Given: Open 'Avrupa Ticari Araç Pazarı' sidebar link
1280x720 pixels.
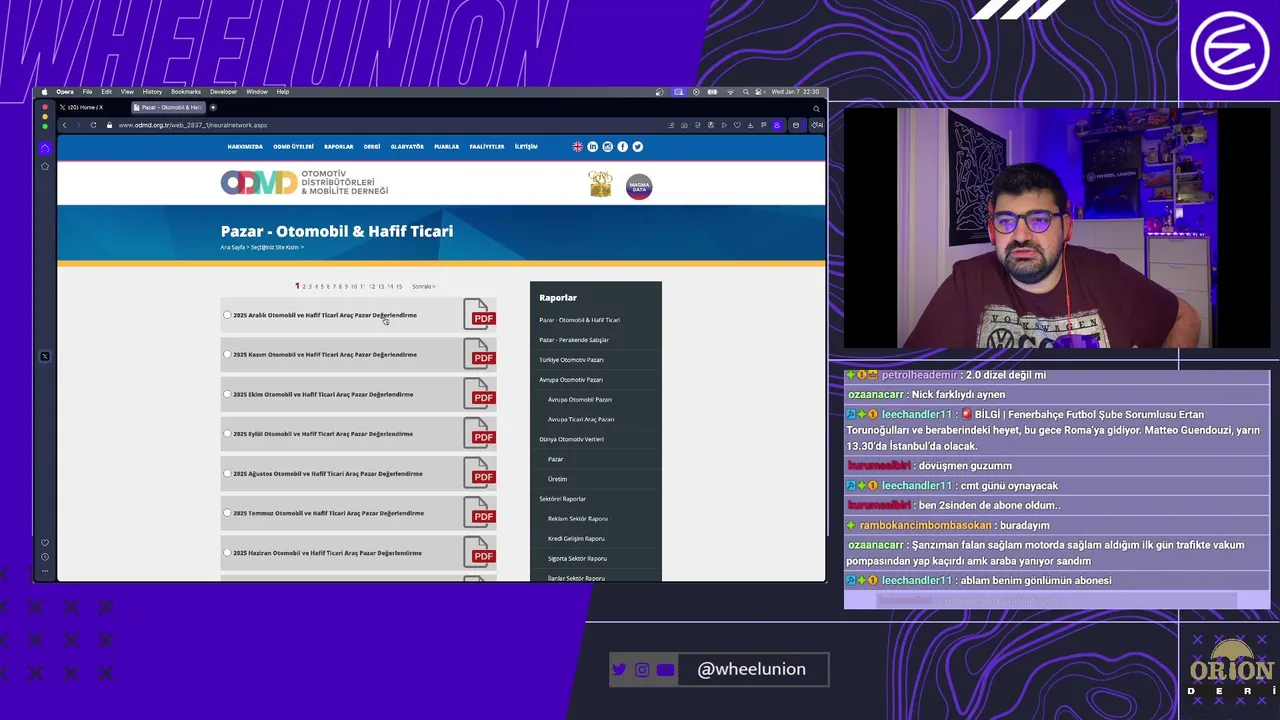Looking at the screenshot, I should click(x=581, y=419).
